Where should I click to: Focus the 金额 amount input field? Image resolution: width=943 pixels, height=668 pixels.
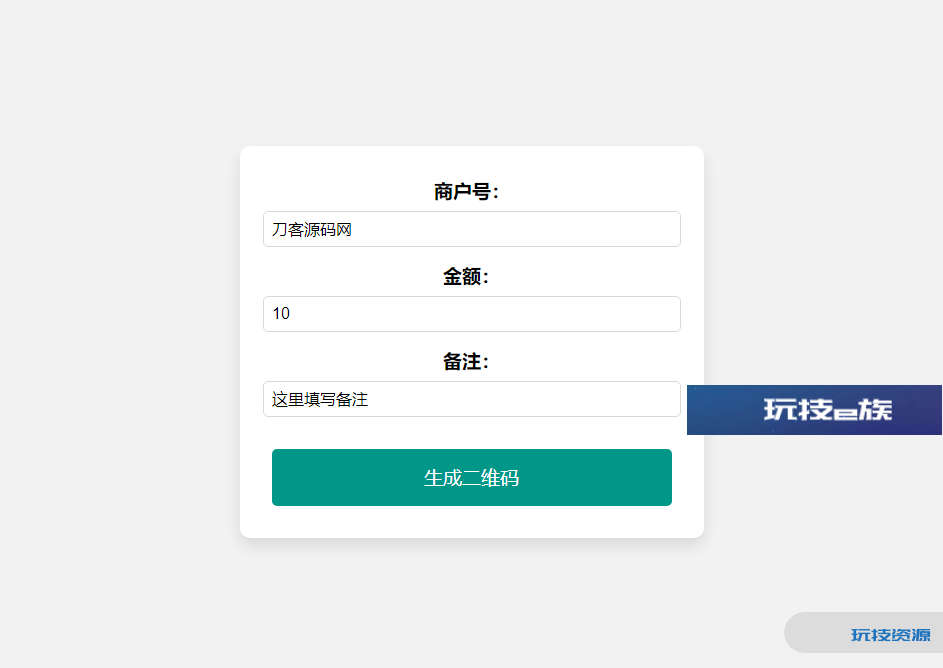click(472, 314)
